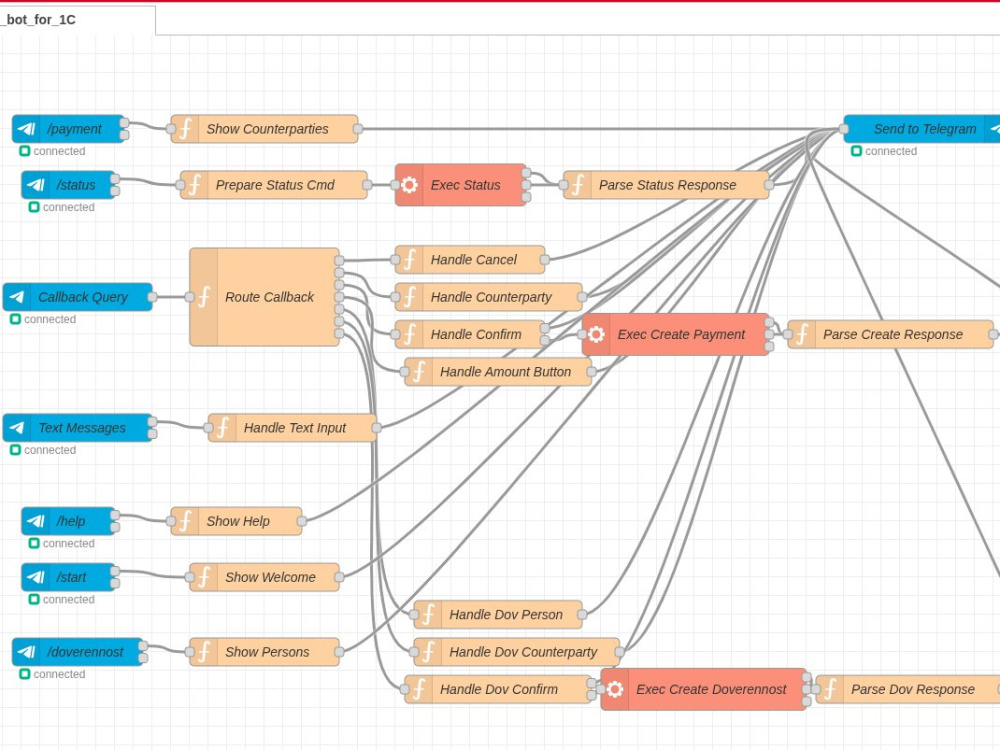This screenshot has width=1000, height=750.
Task: Select the /start Telegram command node
Action: tap(68, 577)
